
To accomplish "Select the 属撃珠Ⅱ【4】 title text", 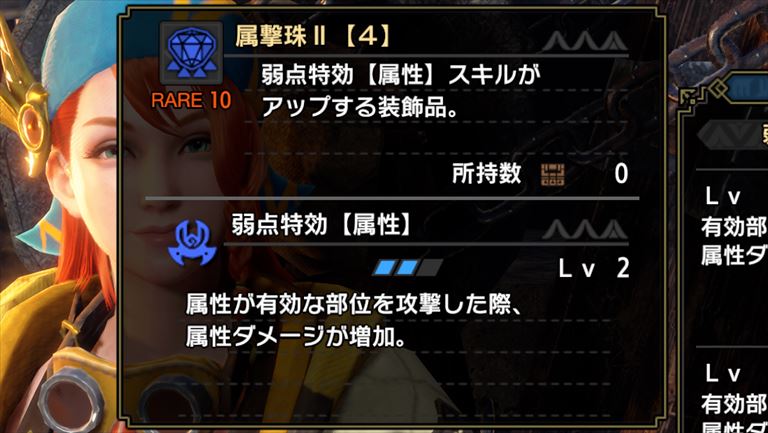I will [x=312, y=37].
